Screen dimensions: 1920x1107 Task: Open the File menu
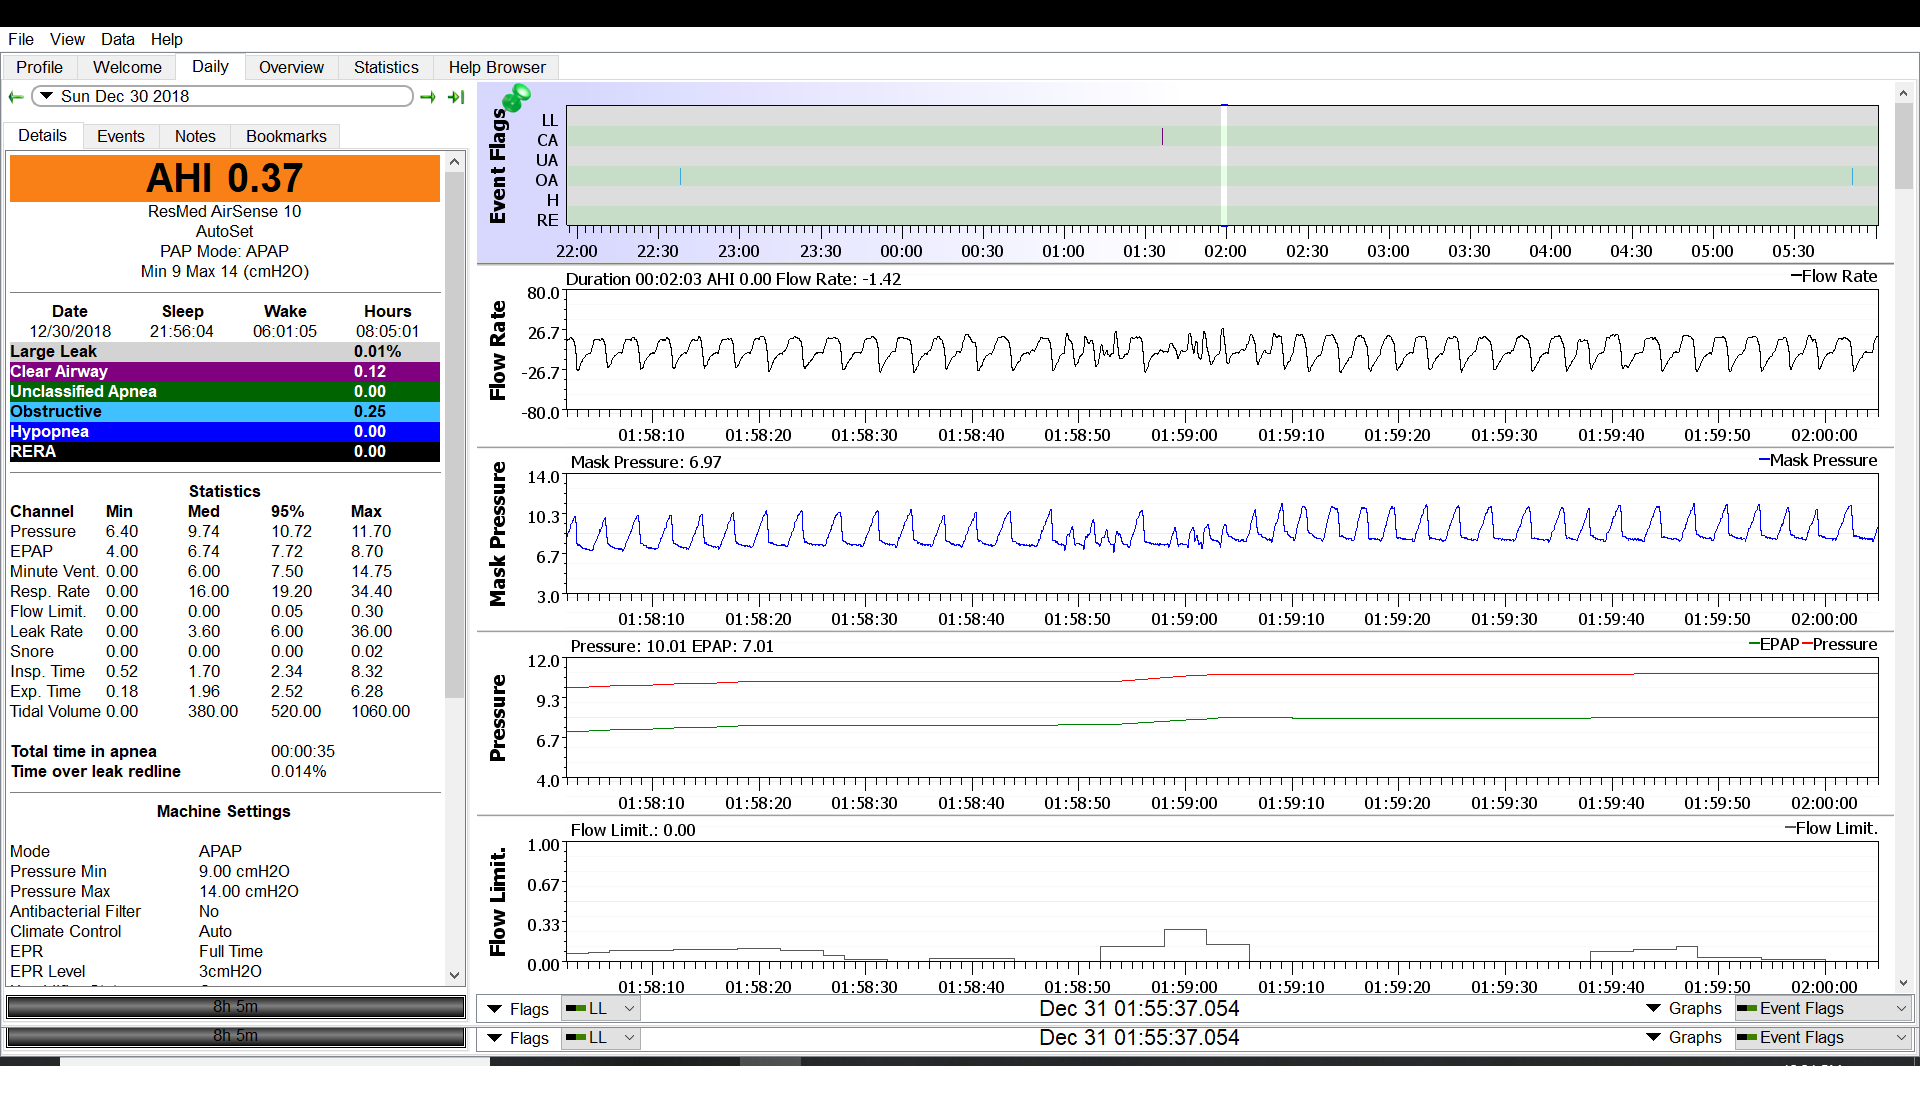click(x=21, y=39)
